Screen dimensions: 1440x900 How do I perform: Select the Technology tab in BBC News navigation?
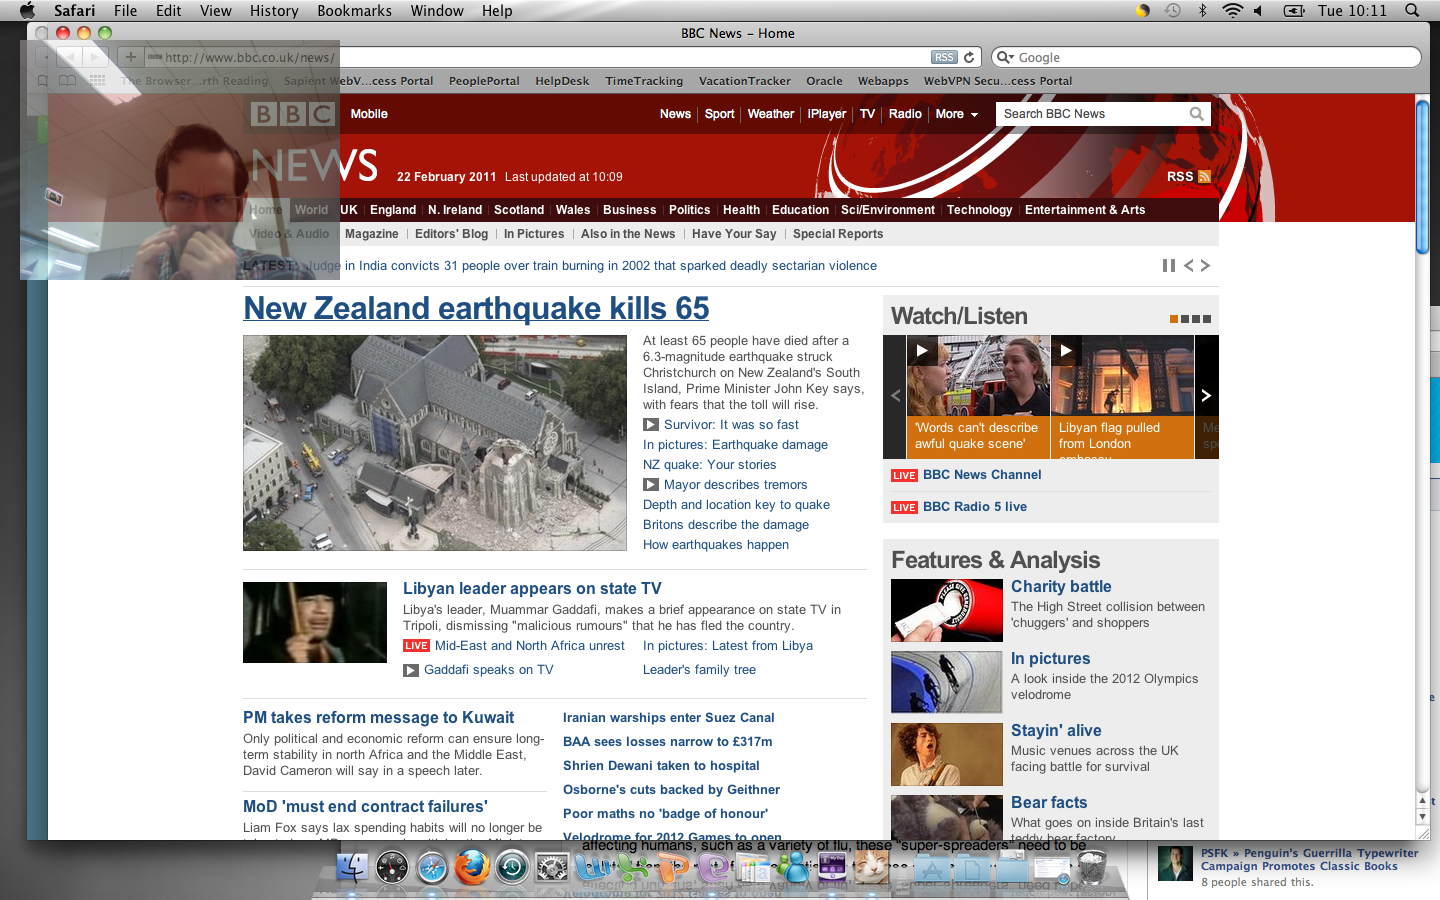(979, 210)
